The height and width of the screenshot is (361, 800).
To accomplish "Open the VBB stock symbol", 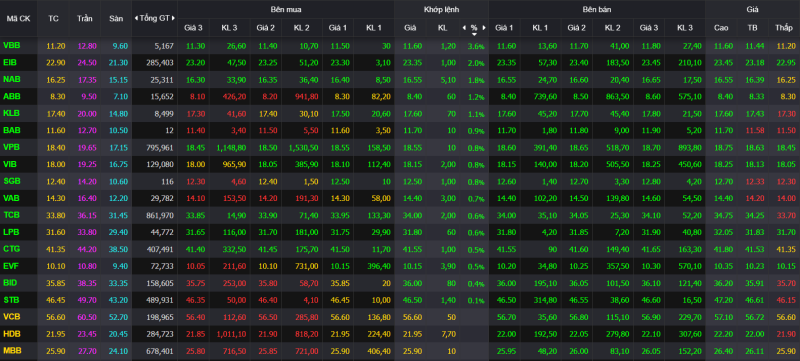I will [11, 46].
